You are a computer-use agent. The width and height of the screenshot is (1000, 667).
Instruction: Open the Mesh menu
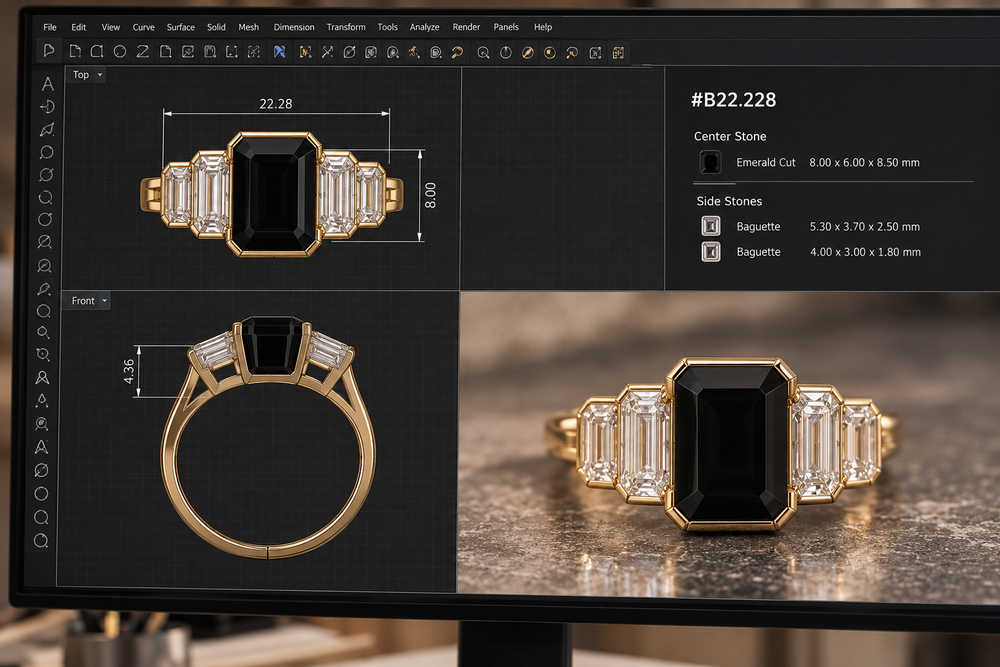click(x=248, y=27)
